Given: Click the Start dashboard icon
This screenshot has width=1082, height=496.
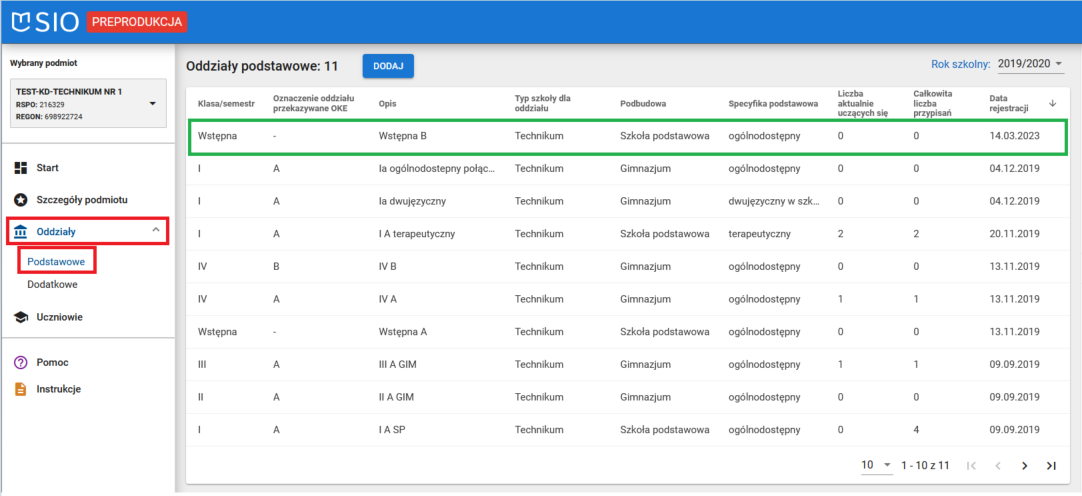Looking at the screenshot, I should [20, 167].
